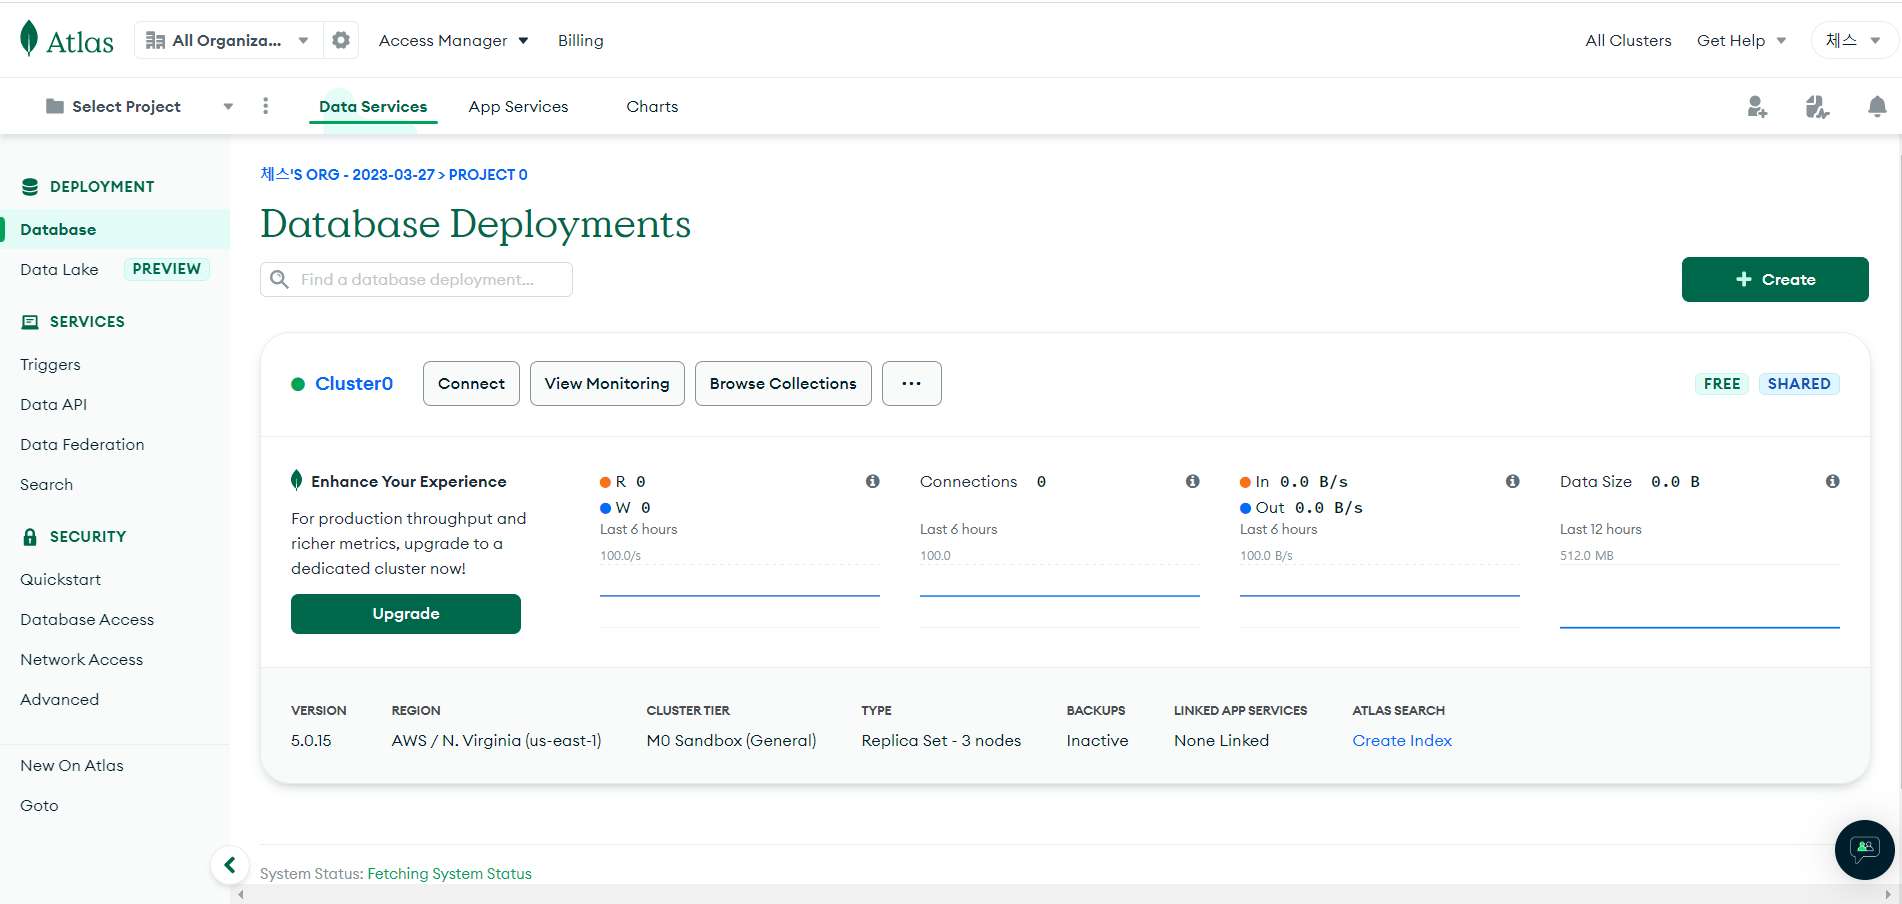Click the PREVIEW badge next to Data Lake
This screenshot has height=904, width=1902.
coord(167,269)
